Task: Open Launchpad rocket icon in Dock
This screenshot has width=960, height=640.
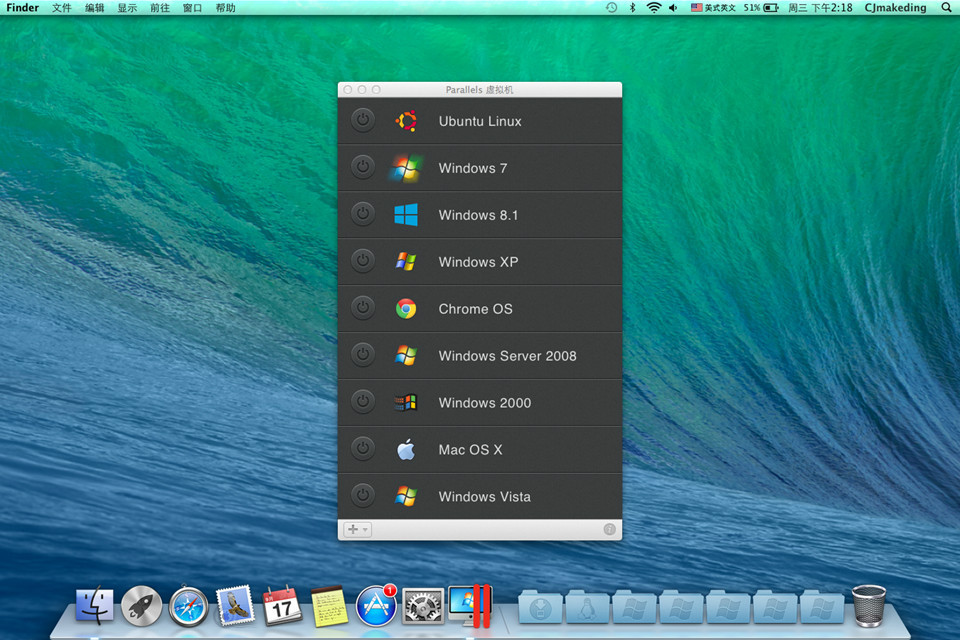Action: click(x=141, y=606)
